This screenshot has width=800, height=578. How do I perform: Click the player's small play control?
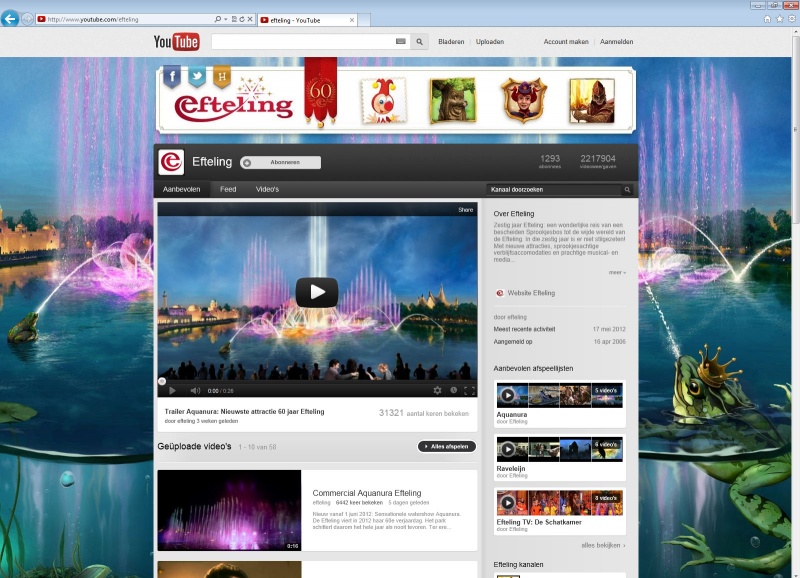[x=172, y=391]
